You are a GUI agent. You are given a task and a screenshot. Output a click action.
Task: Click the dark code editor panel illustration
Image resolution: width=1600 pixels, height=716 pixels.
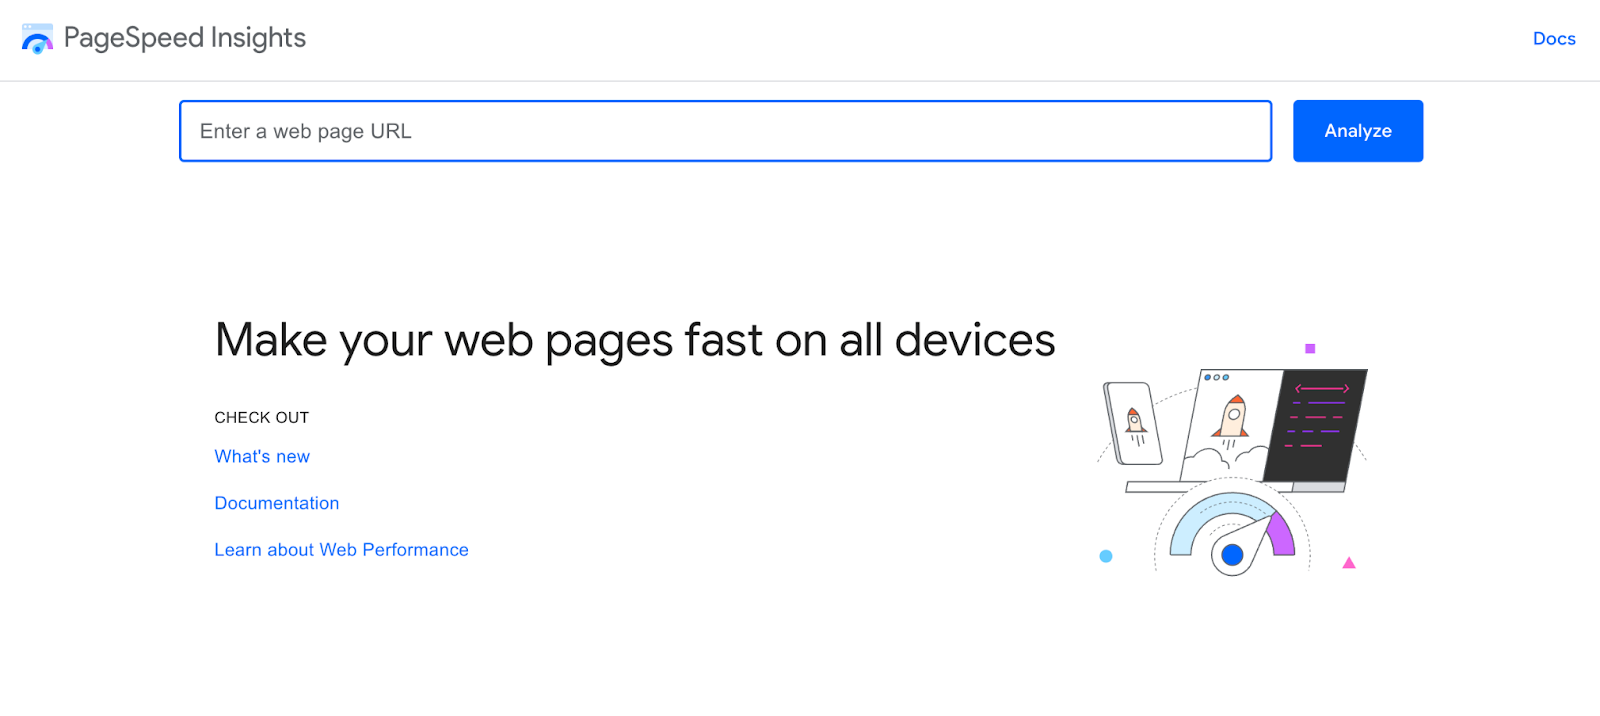tap(1315, 425)
